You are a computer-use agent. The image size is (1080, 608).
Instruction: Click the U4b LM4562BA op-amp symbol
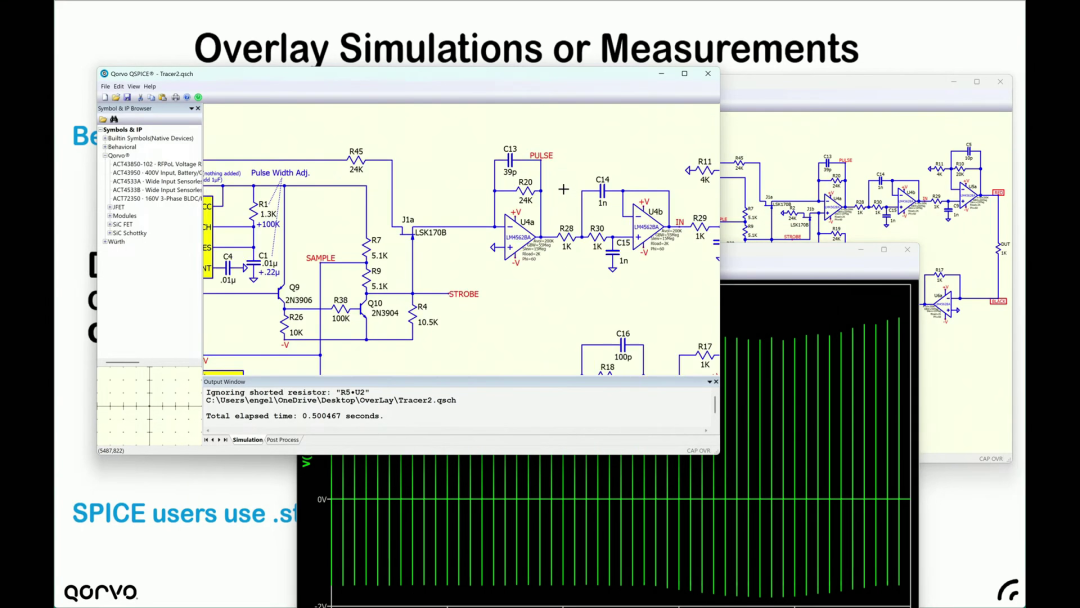click(649, 227)
